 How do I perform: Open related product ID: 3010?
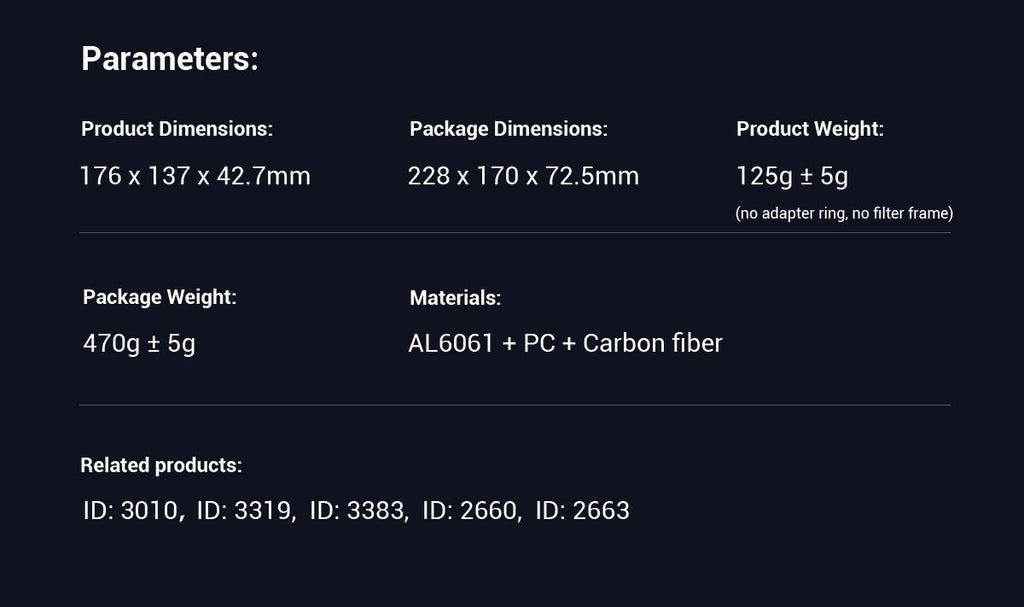click(131, 510)
